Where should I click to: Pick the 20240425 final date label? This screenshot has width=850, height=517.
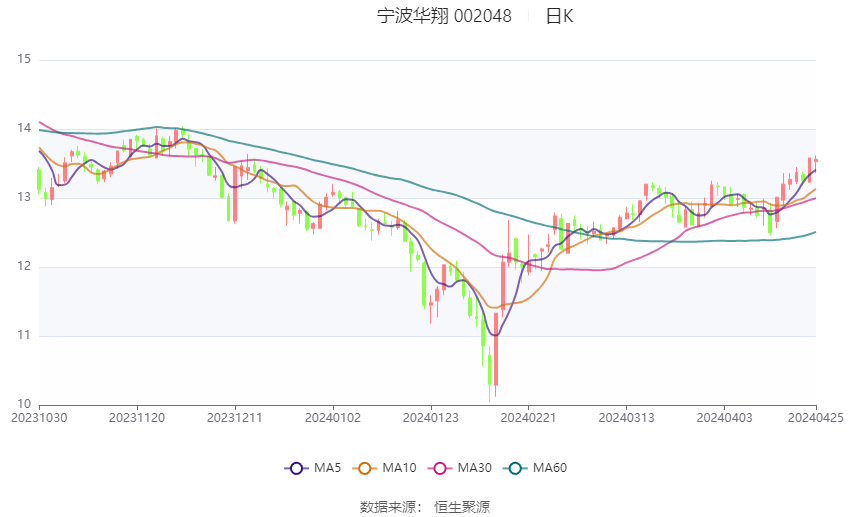tap(816, 417)
